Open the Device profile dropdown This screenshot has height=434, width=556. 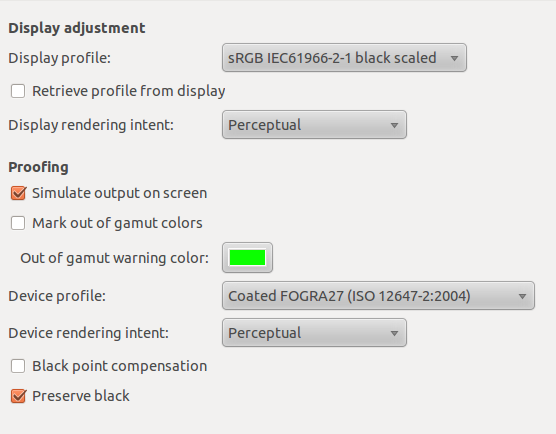[x=378, y=296]
